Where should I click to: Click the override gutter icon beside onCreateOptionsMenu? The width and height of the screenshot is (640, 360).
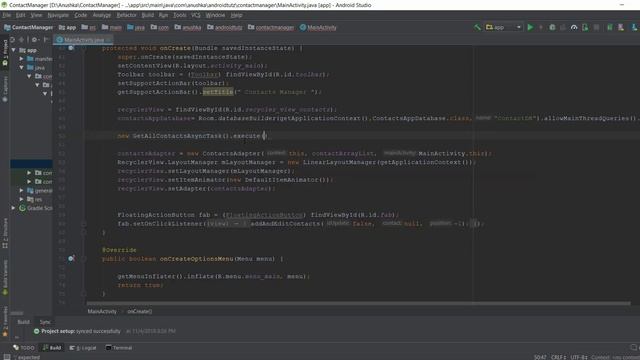(x=71, y=258)
